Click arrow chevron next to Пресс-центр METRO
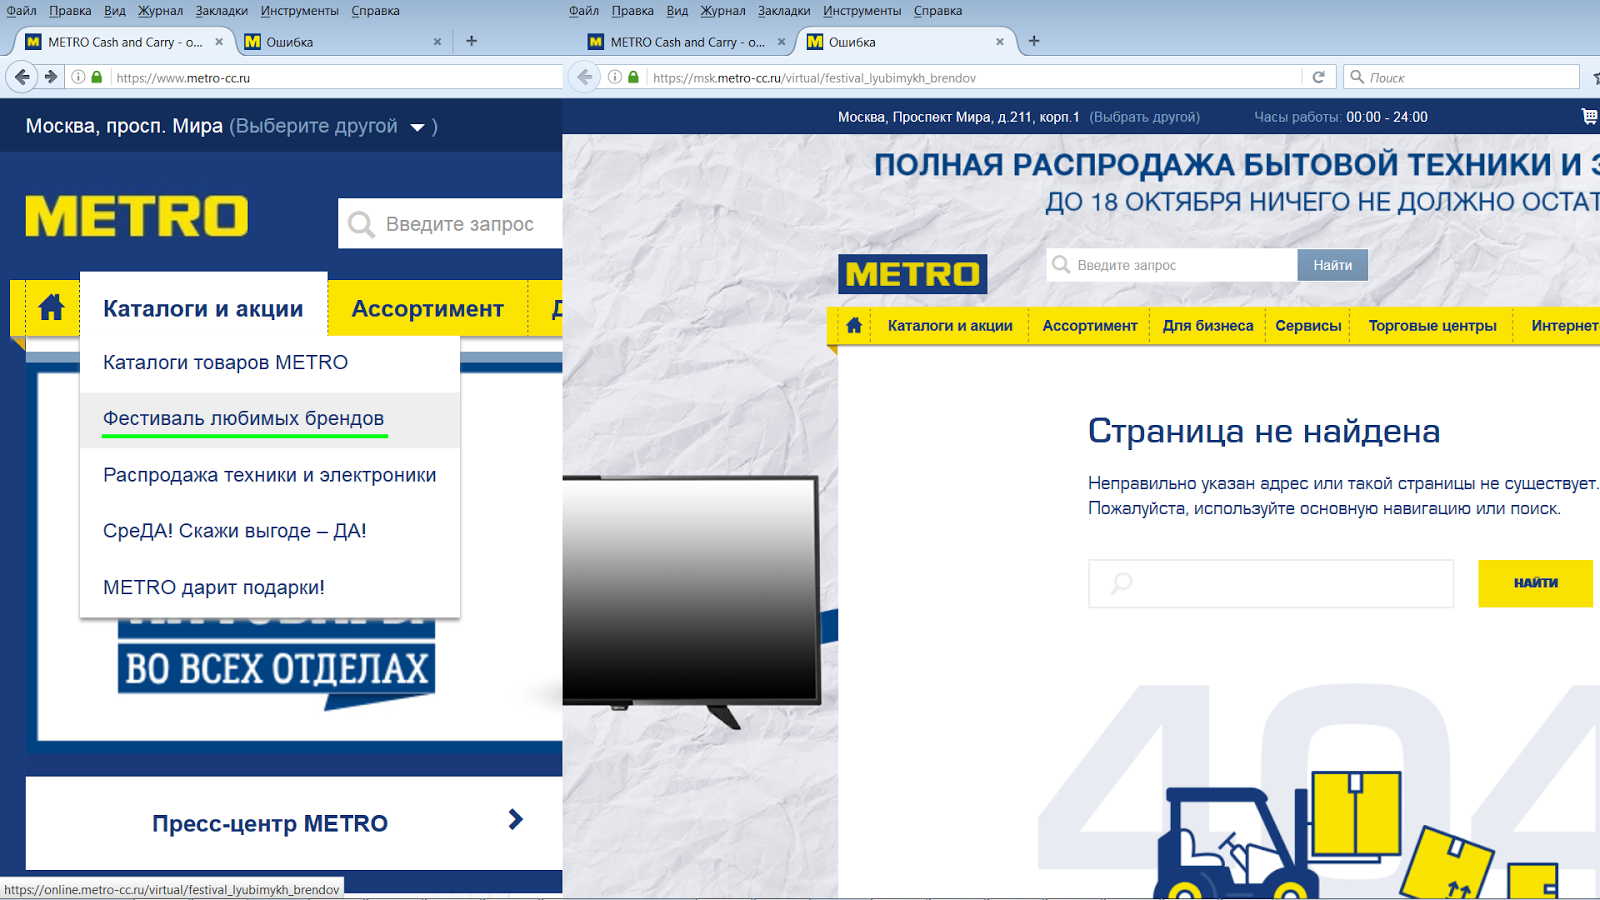Image resolution: width=1600 pixels, height=900 pixels. point(516,820)
